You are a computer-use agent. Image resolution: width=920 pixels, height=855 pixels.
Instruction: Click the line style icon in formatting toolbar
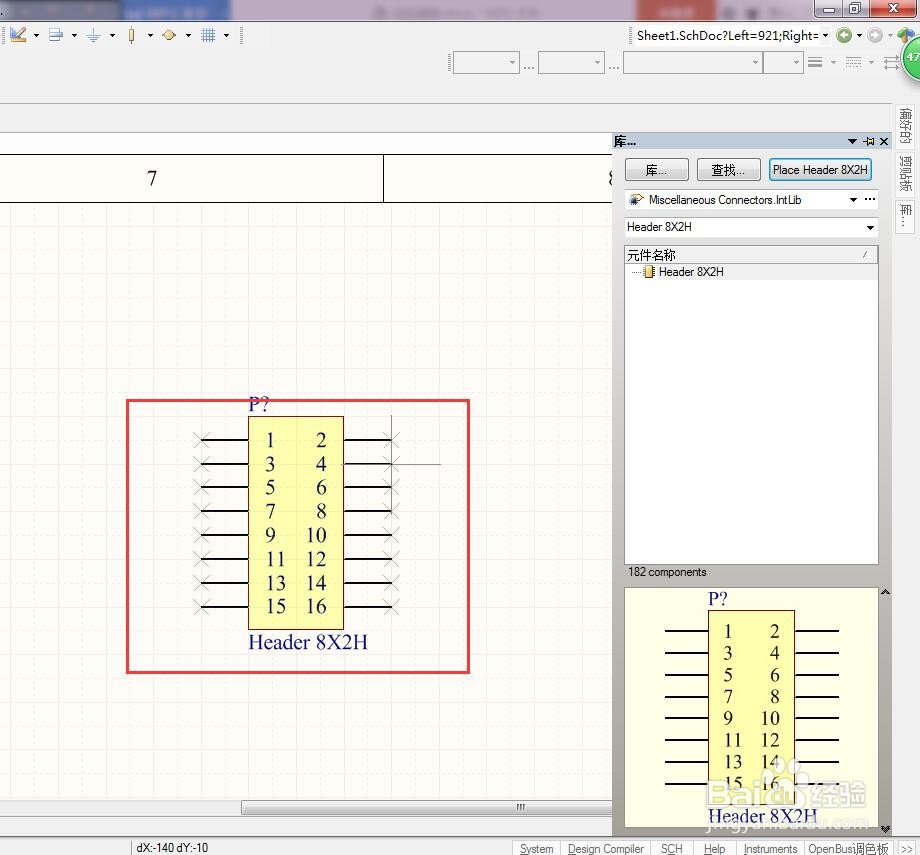tap(814, 62)
